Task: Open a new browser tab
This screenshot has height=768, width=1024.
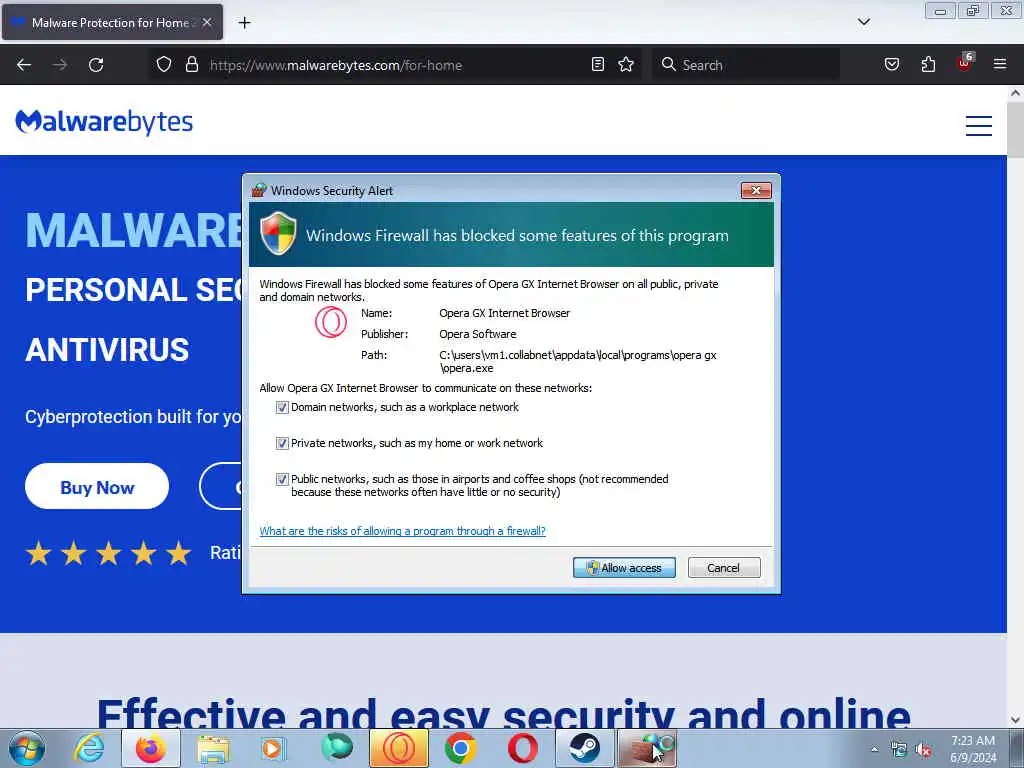Action: pos(244,23)
